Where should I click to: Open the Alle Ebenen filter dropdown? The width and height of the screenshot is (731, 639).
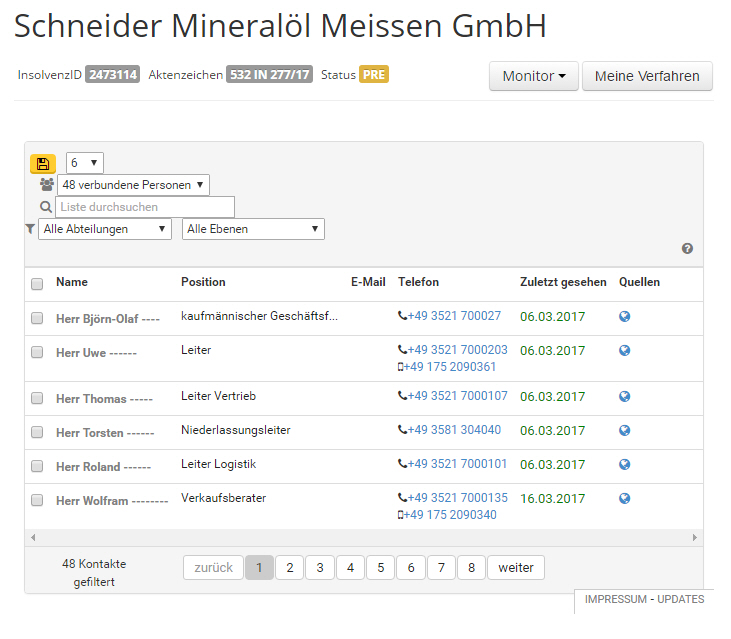[253, 229]
